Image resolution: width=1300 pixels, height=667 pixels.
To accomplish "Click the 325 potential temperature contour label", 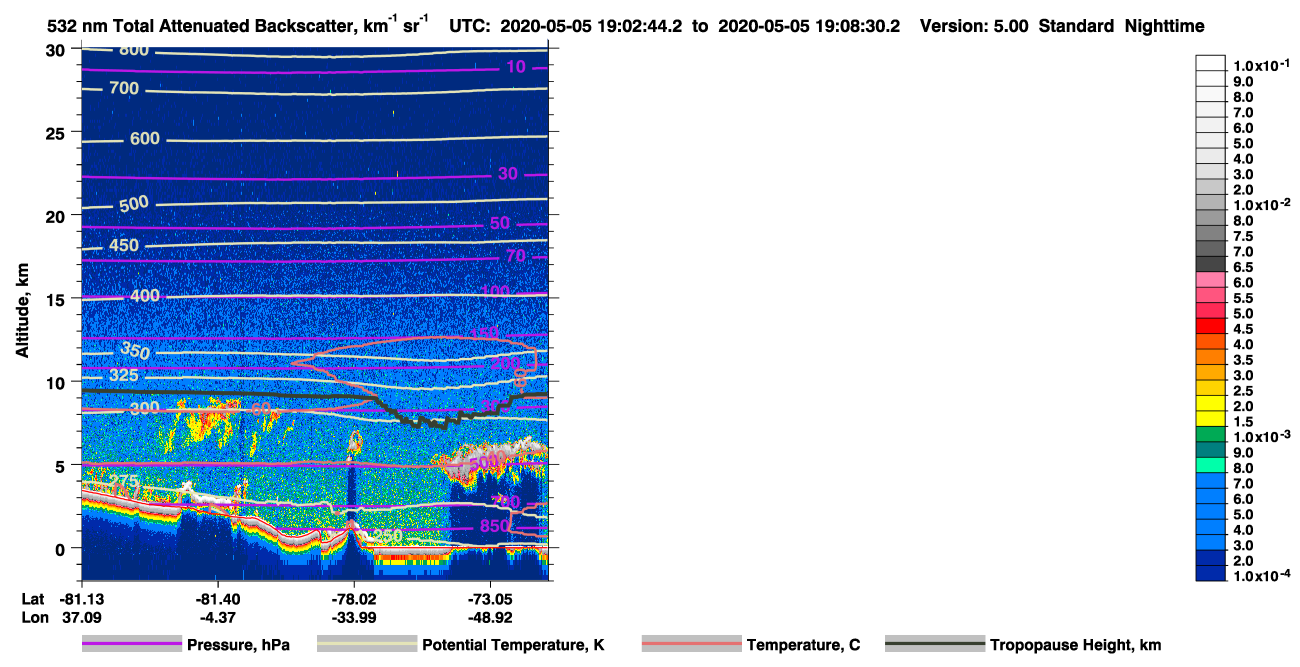I will pyautogui.click(x=125, y=375).
